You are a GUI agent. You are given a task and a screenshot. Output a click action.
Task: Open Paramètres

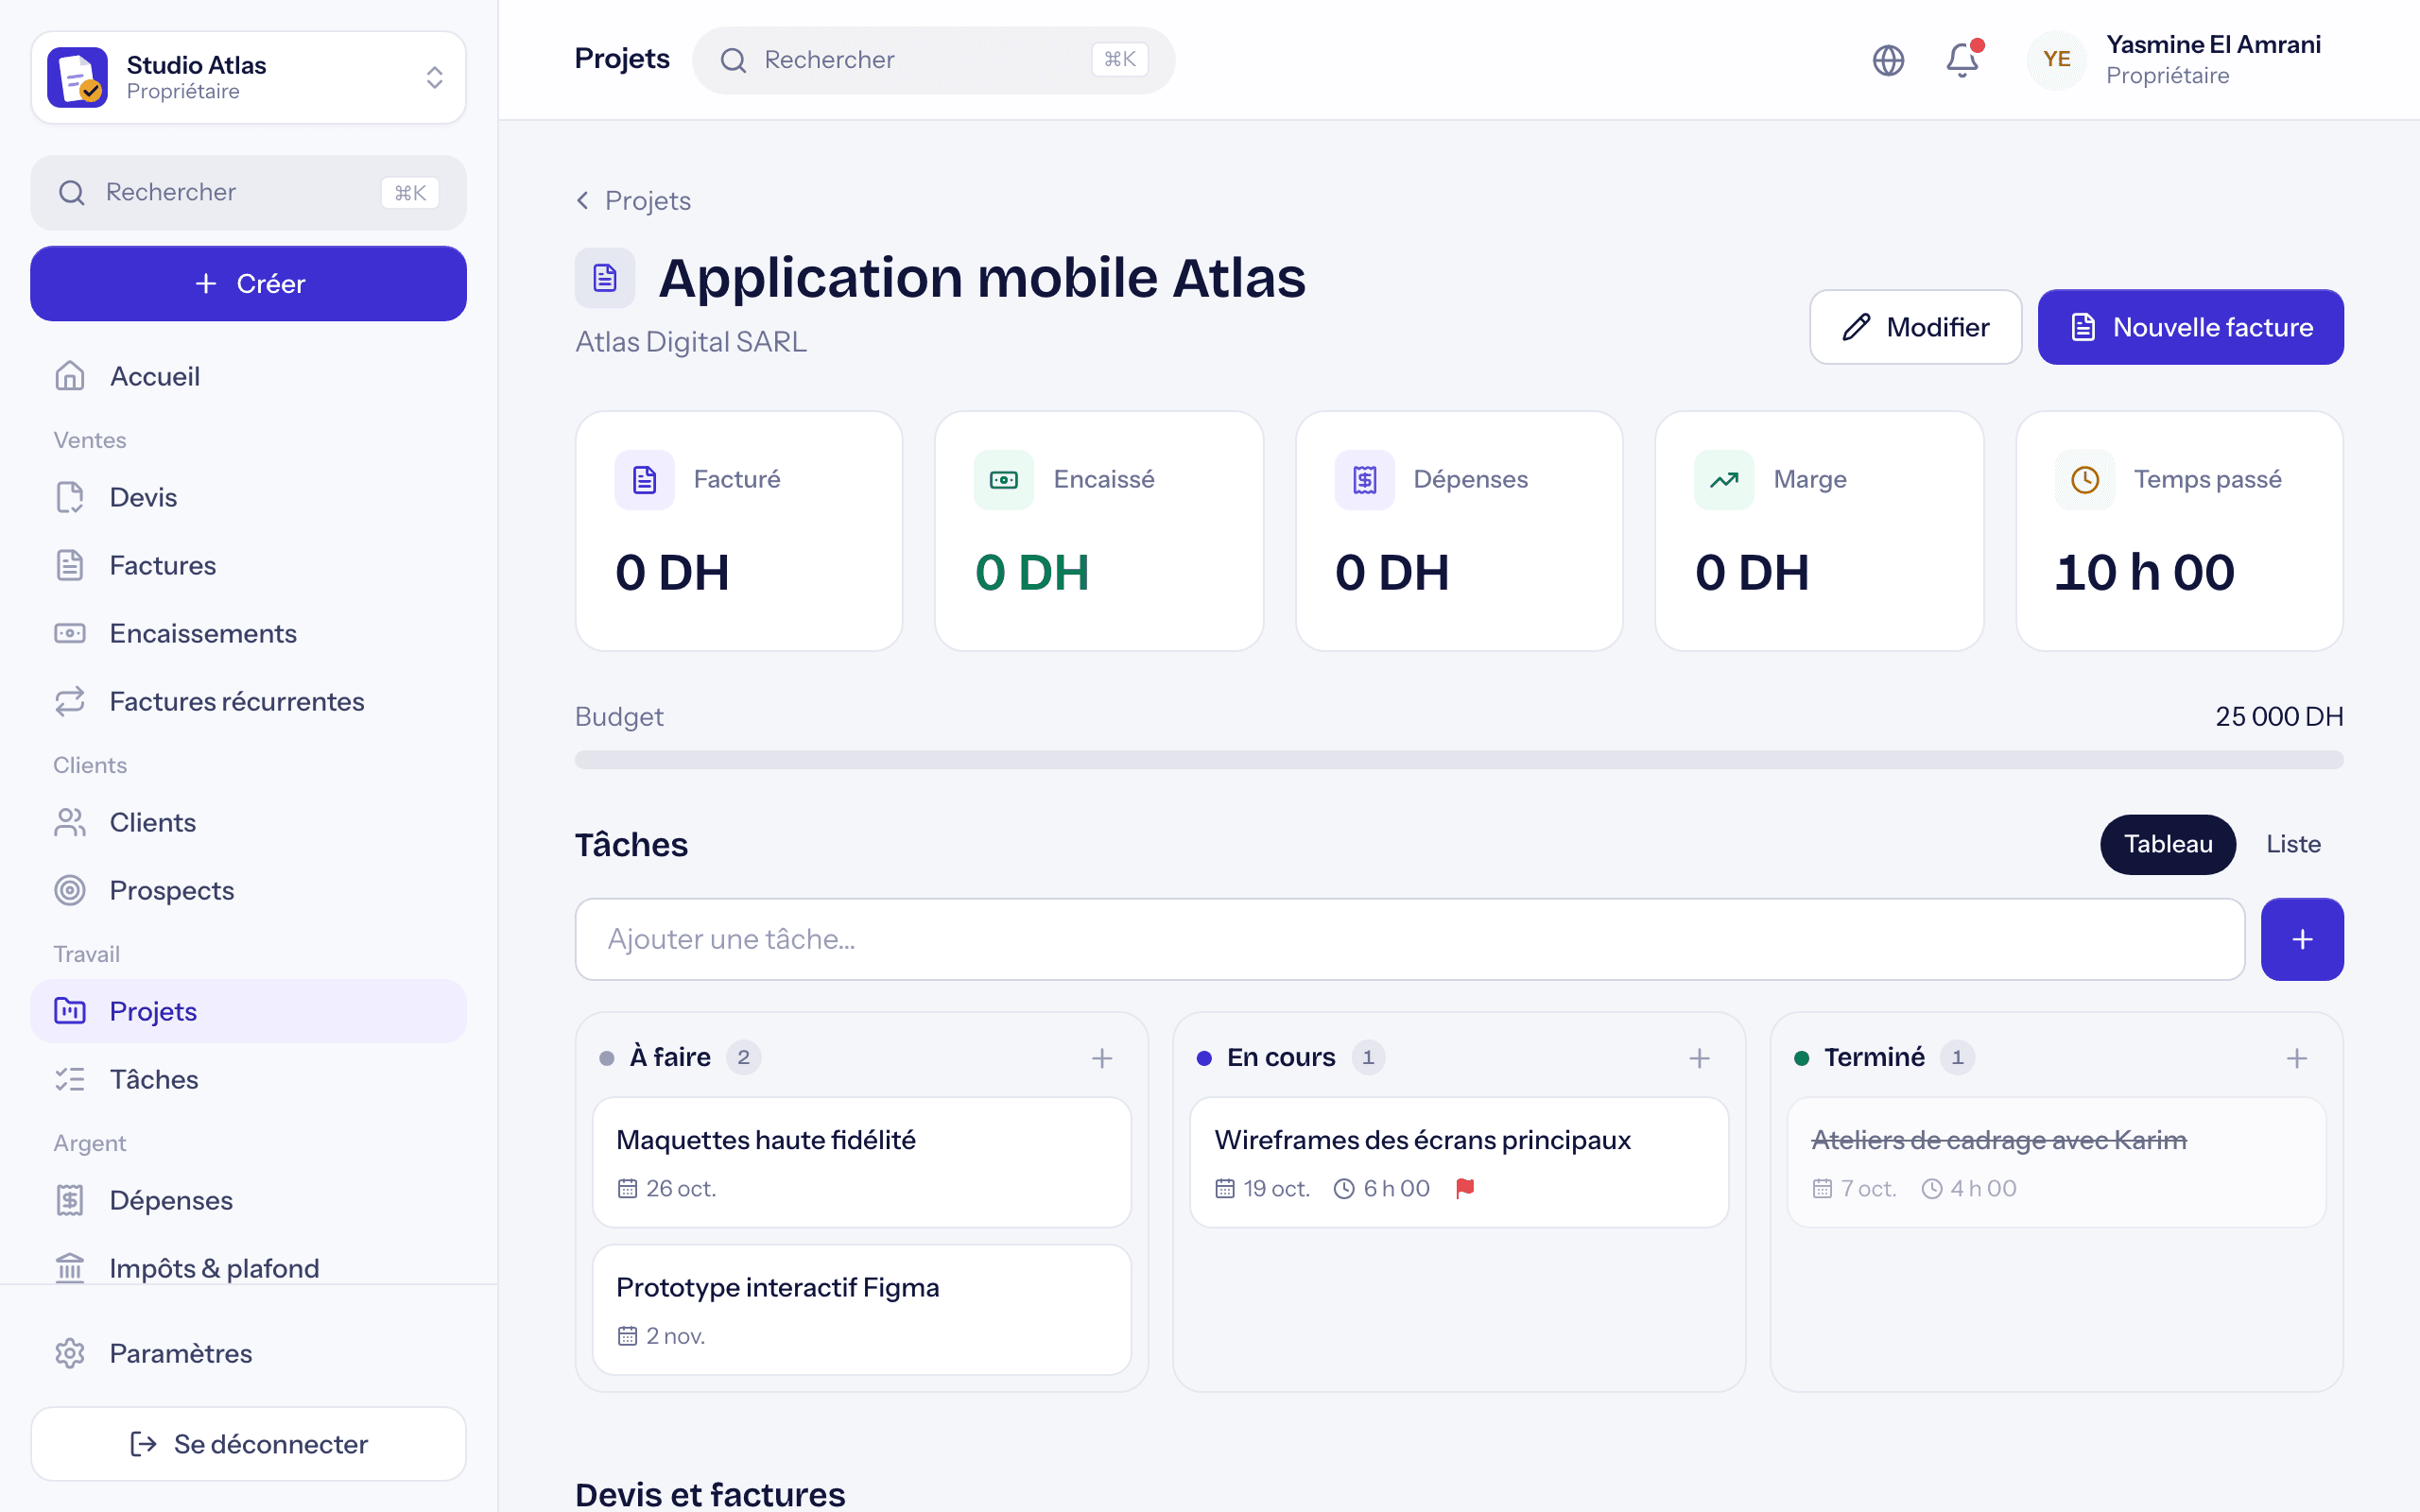click(x=248, y=1353)
